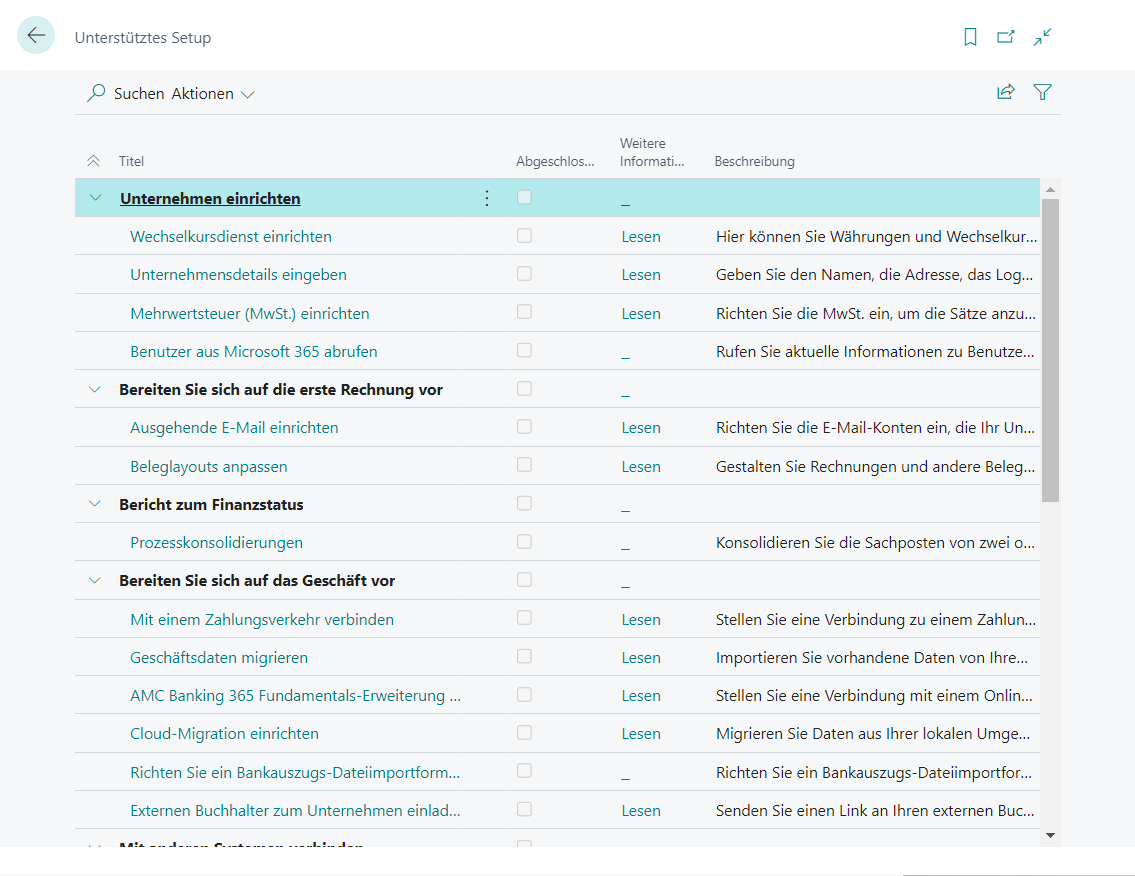Open Benutzer aus Microsoft 365 abrufen
The height and width of the screenshot is (876, 1135).
click(253, 352)
